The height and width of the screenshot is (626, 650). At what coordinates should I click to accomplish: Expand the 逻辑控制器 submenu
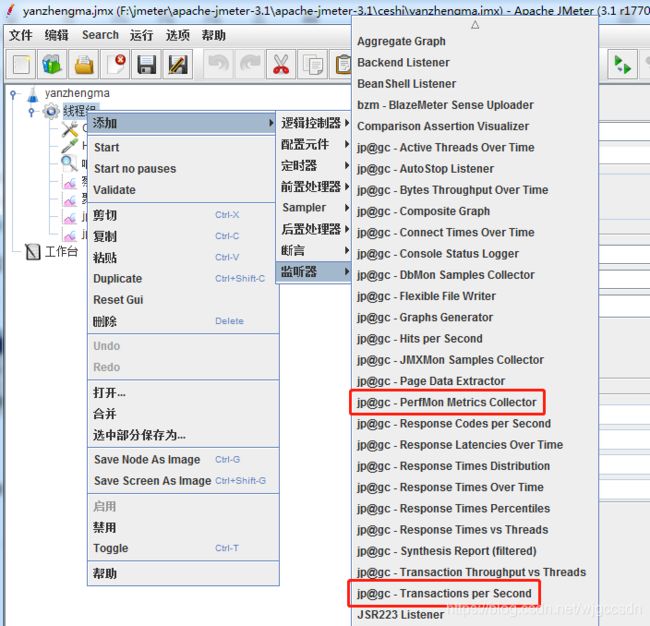(x=314, y=123)
